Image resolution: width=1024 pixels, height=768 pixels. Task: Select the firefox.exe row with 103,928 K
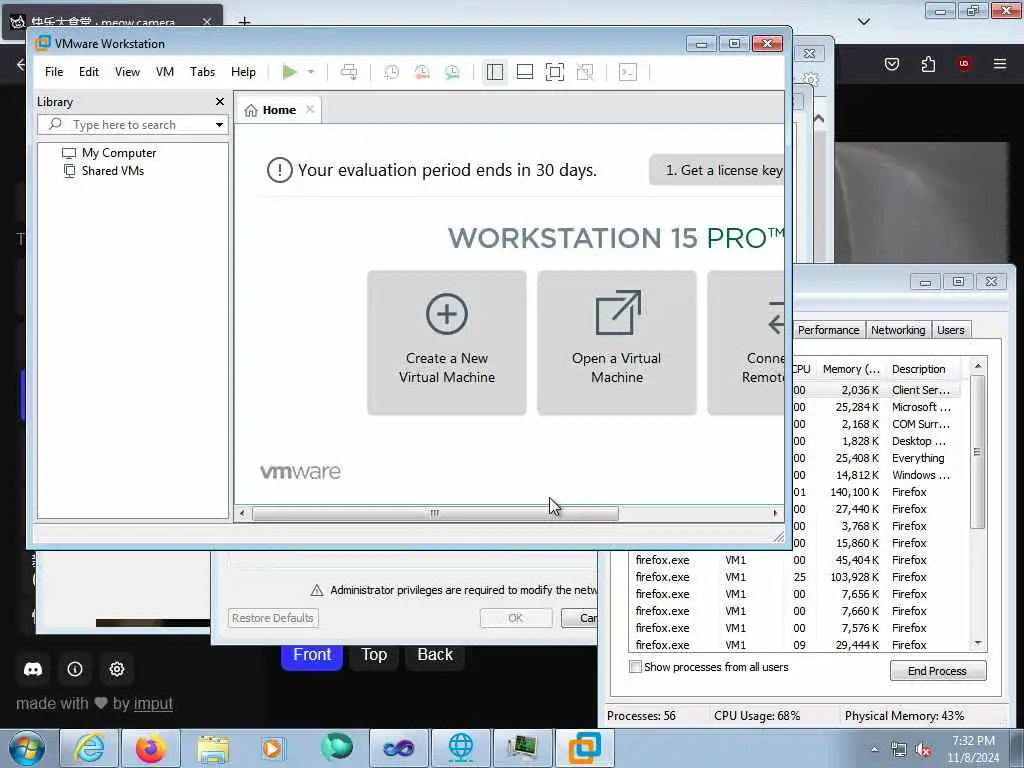793,577
